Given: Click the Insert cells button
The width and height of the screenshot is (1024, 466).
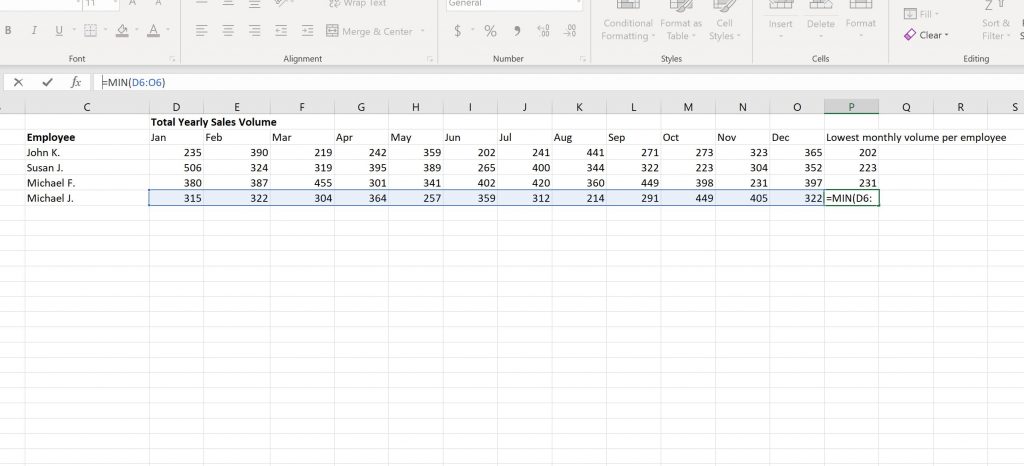Looking at the screenshot, I should (780, 20).
